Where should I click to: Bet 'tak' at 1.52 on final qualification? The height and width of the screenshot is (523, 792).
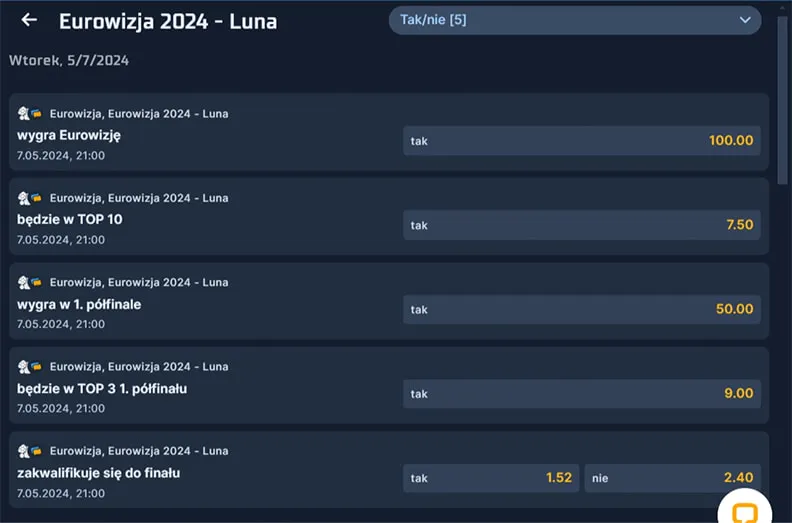pos(491,478)
